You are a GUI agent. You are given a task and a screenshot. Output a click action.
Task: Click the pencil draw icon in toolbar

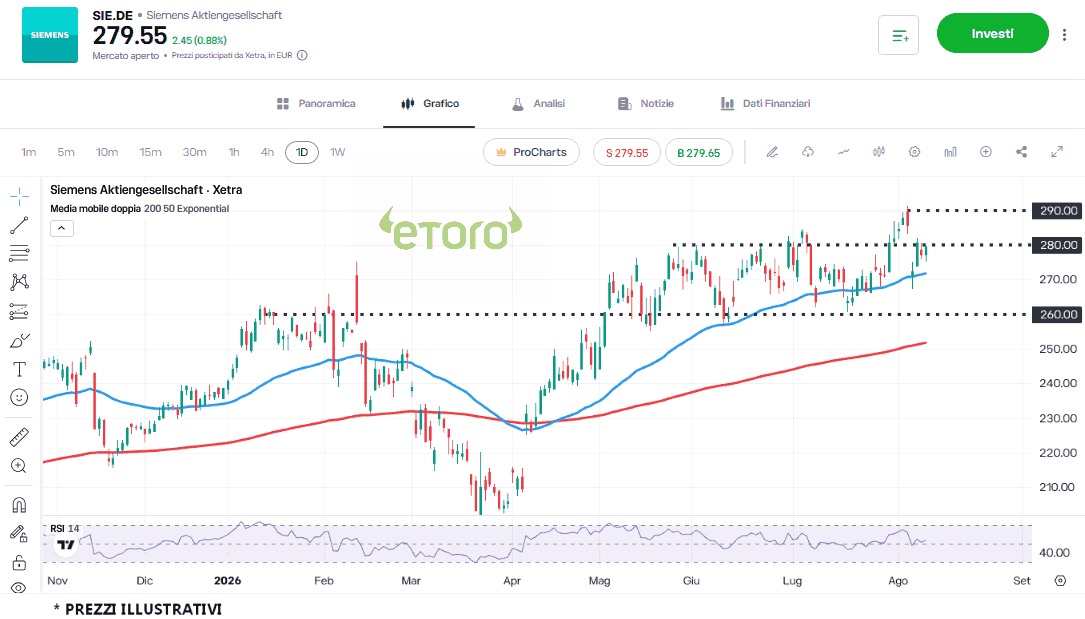click(x=772, y=152)
